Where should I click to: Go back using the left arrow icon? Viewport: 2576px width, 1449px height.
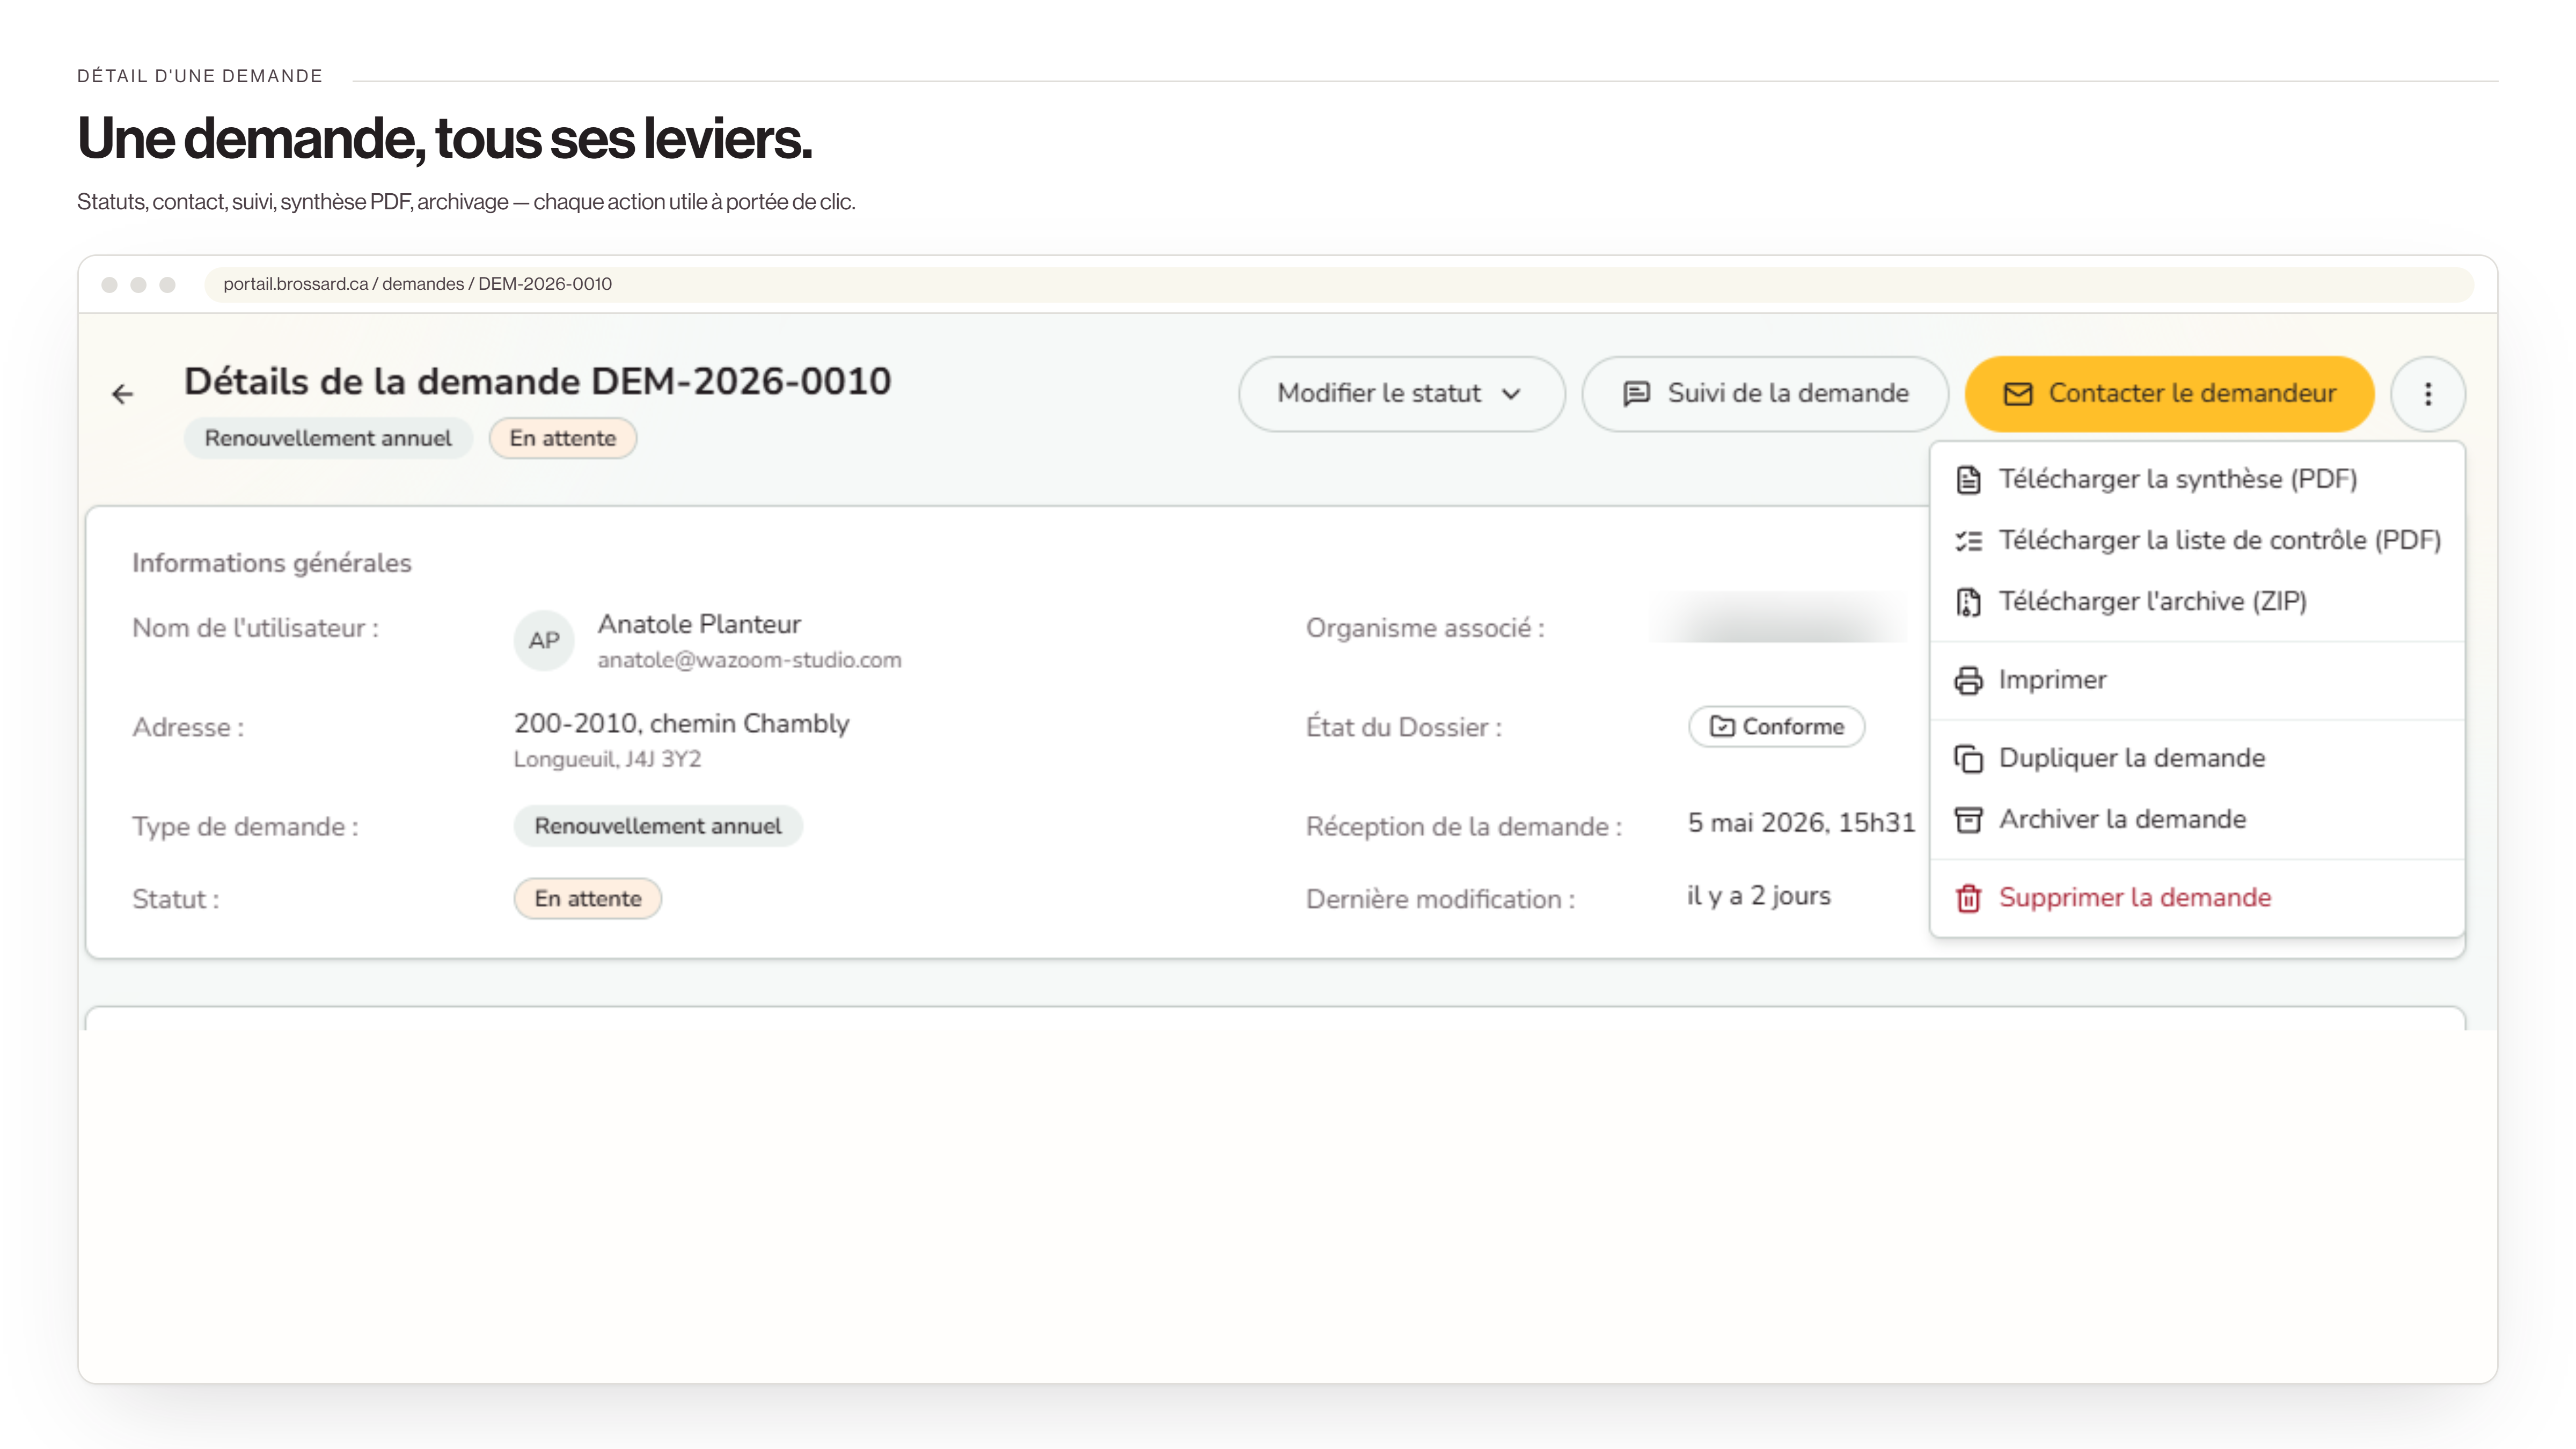122,394
